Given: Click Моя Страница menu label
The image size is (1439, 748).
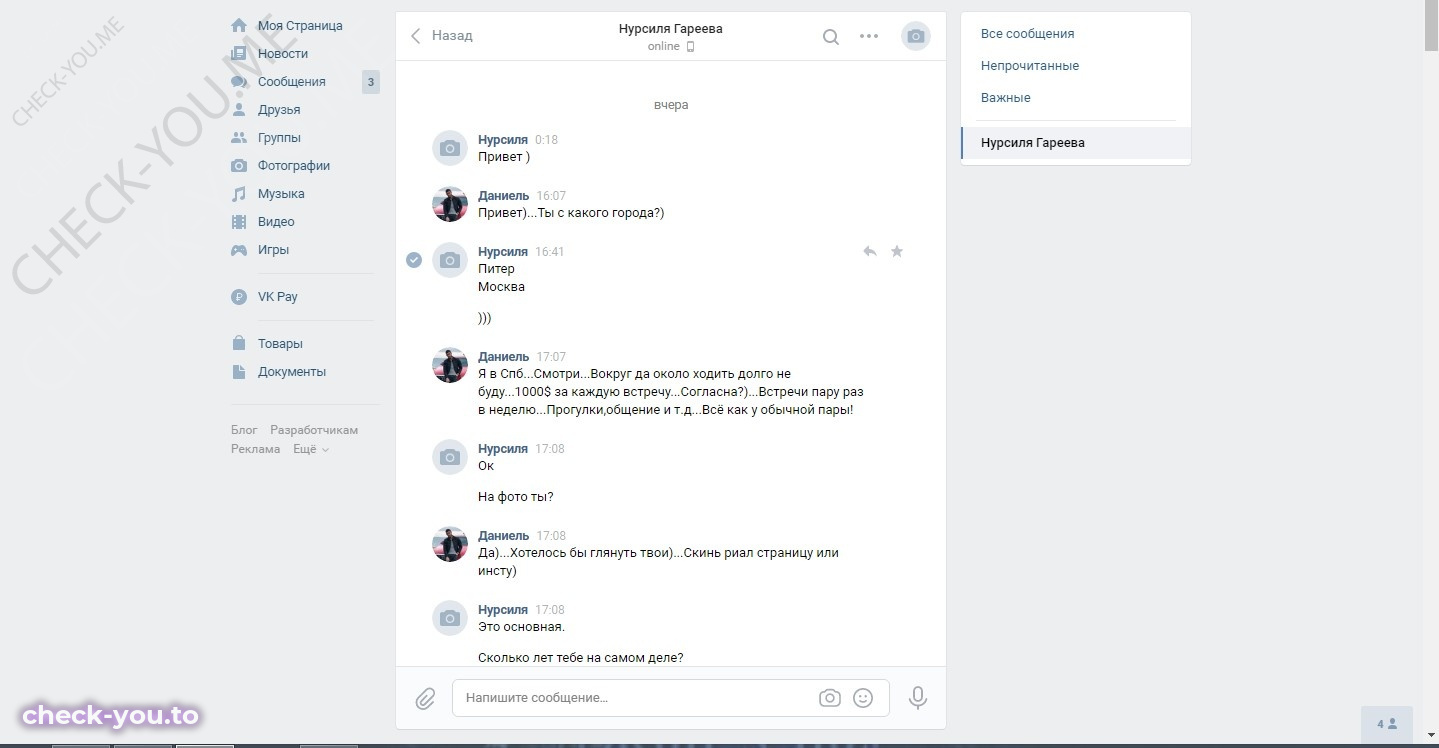Looking at the screenshot, I should pos(300,25).
